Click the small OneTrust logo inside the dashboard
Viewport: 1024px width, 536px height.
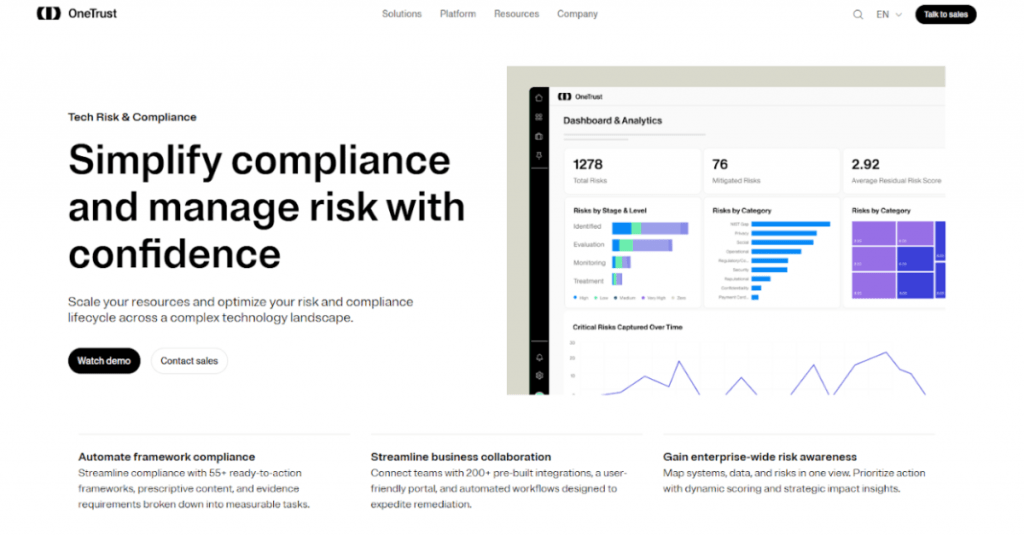(x=580, y=97)
